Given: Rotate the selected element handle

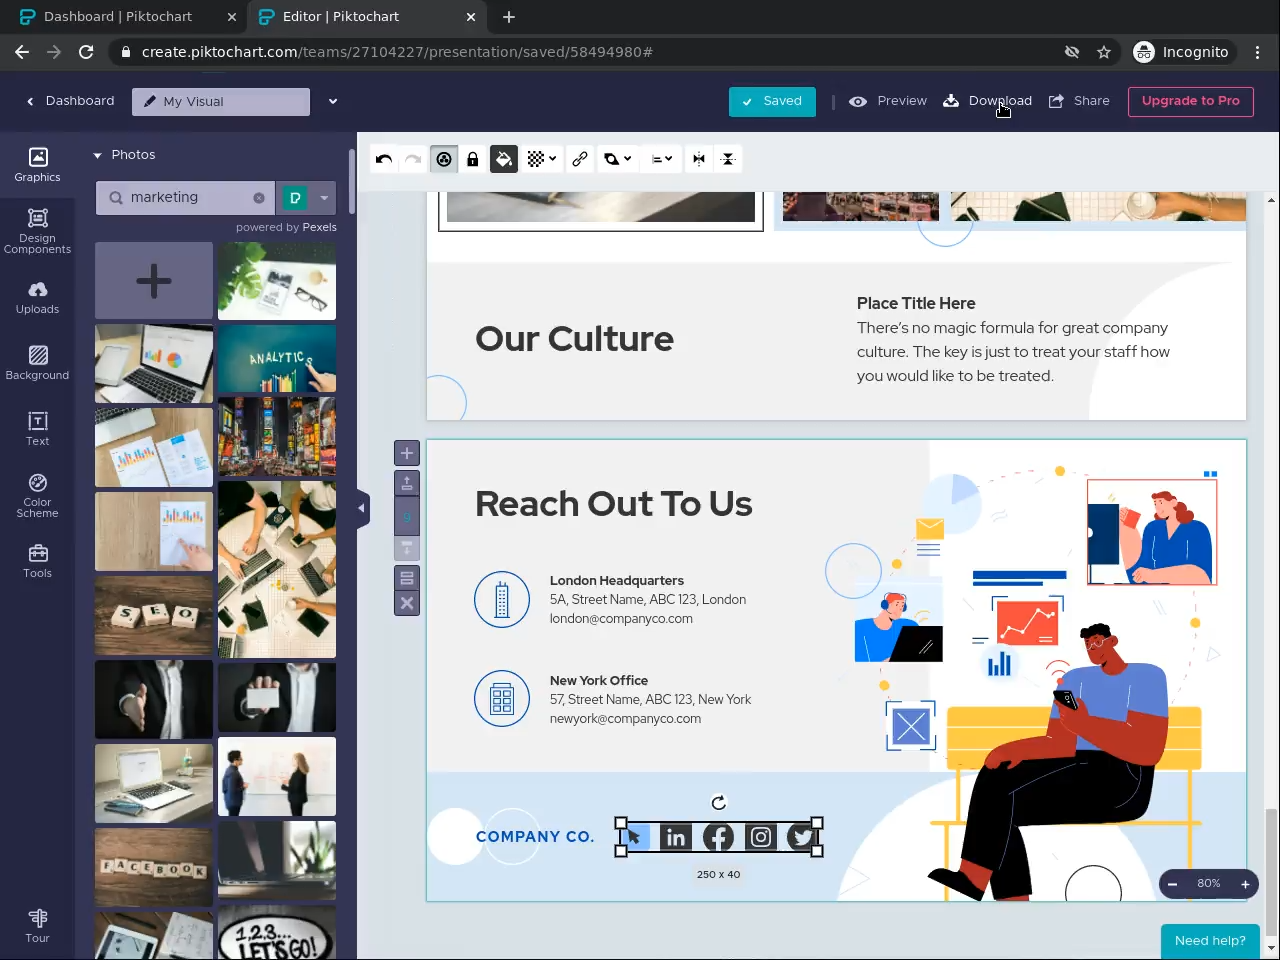Looking at the screenshot, I should [718, 802].
